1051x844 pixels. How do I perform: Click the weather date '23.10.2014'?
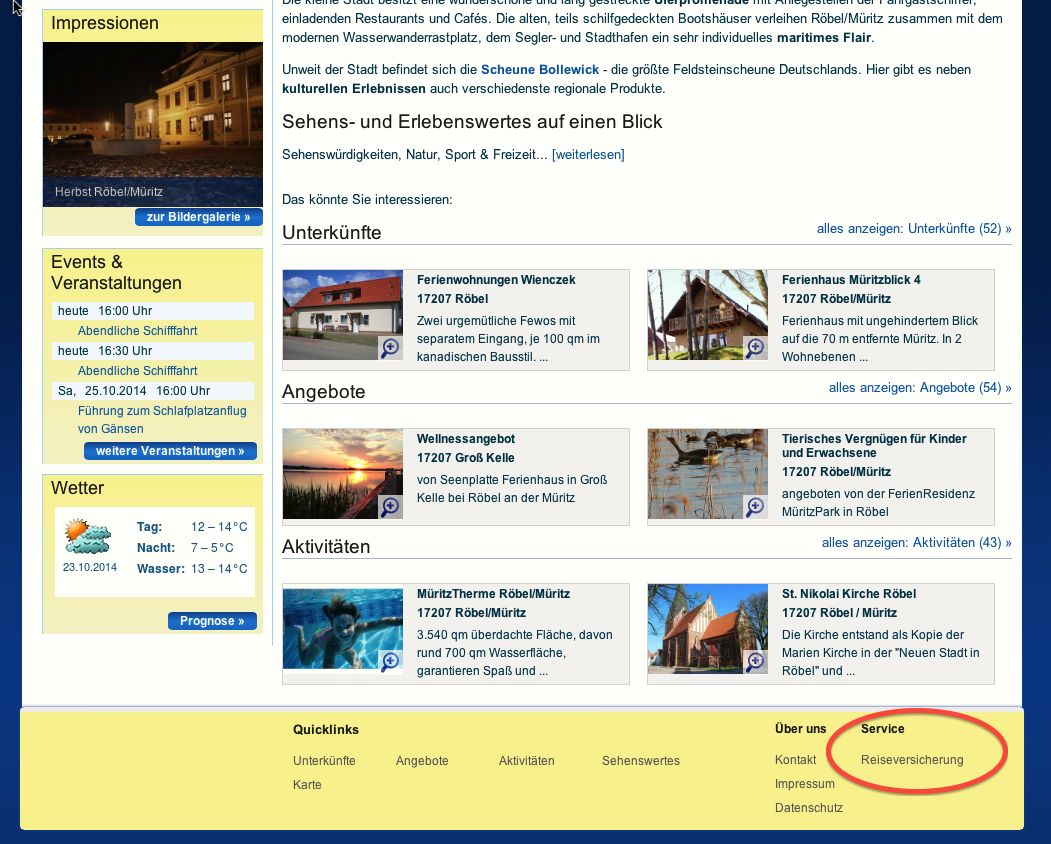(90, 567)
